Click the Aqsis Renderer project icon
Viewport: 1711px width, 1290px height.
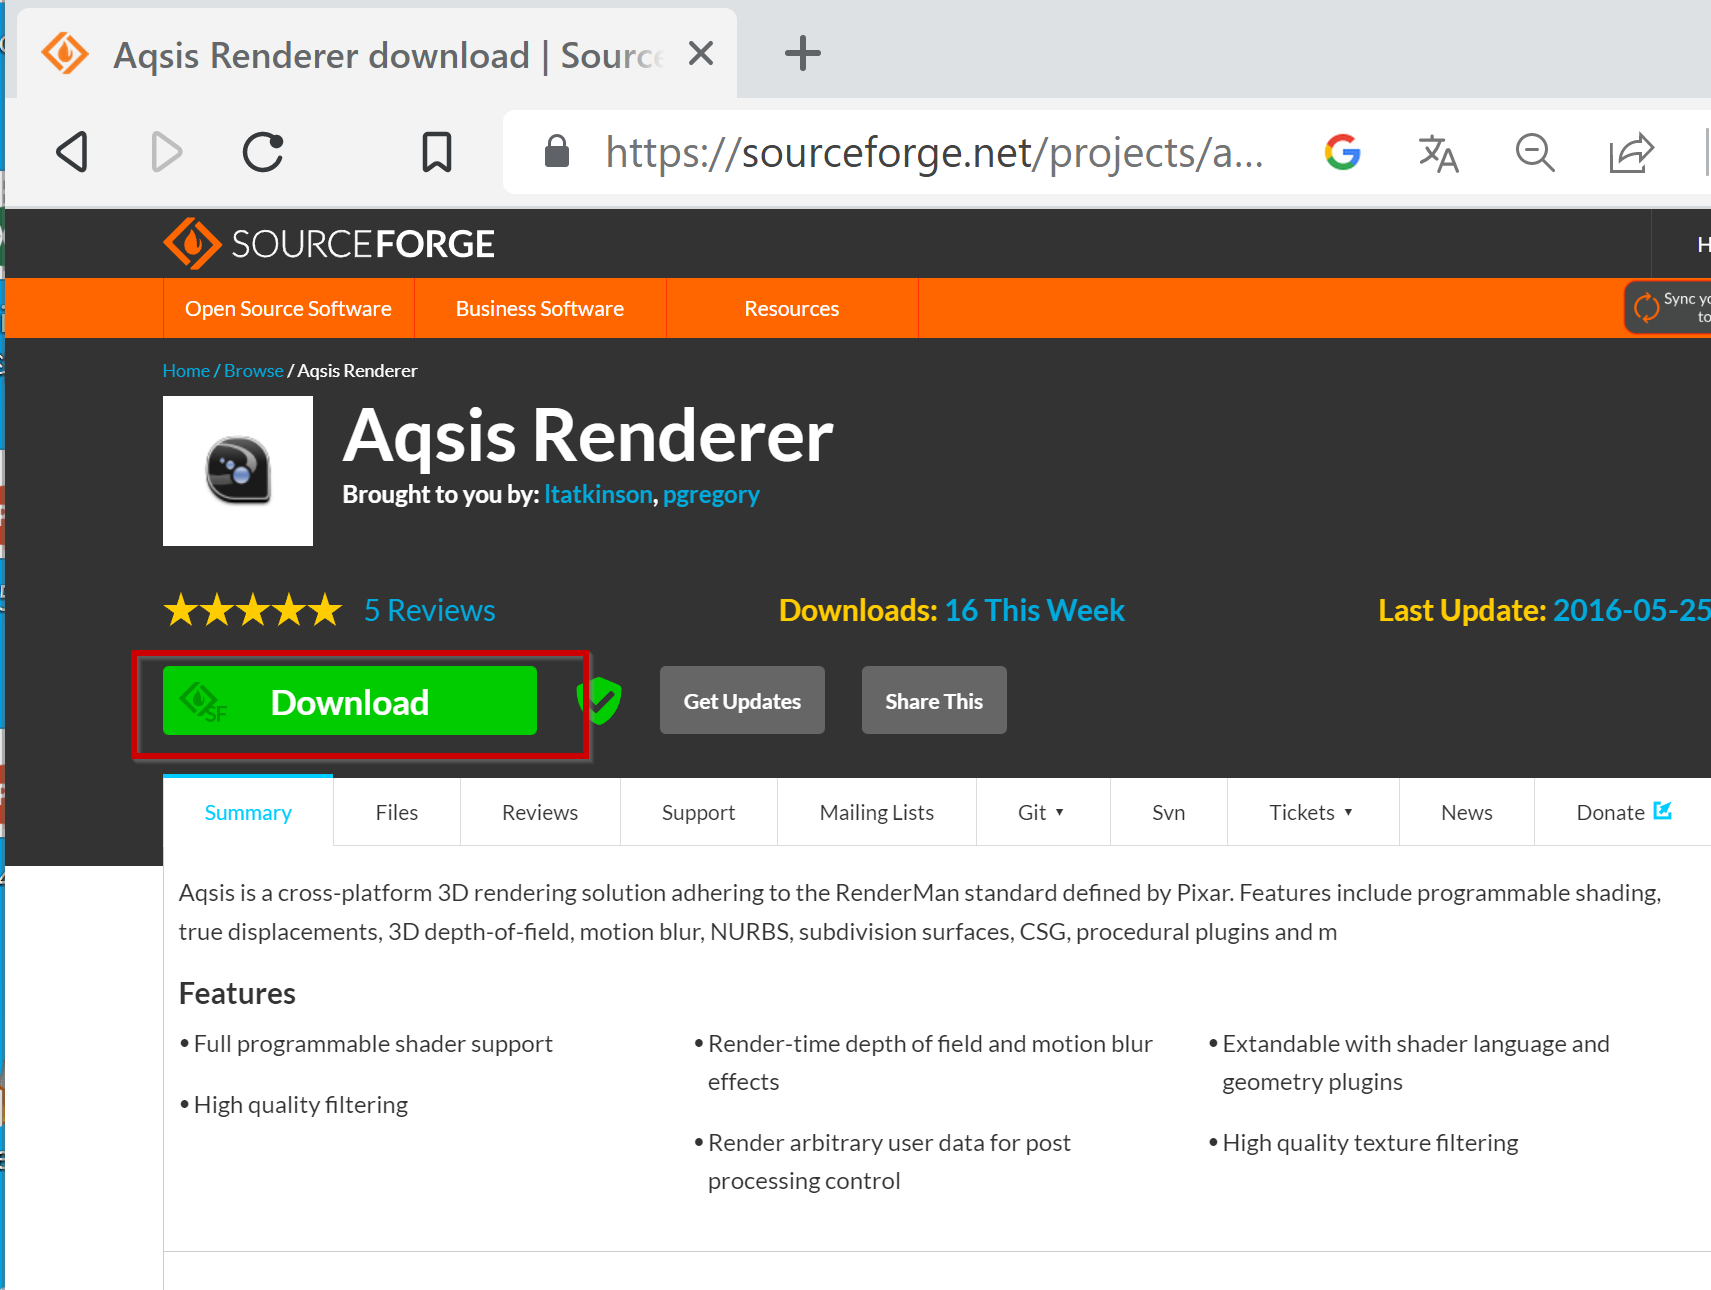(238, 471)
